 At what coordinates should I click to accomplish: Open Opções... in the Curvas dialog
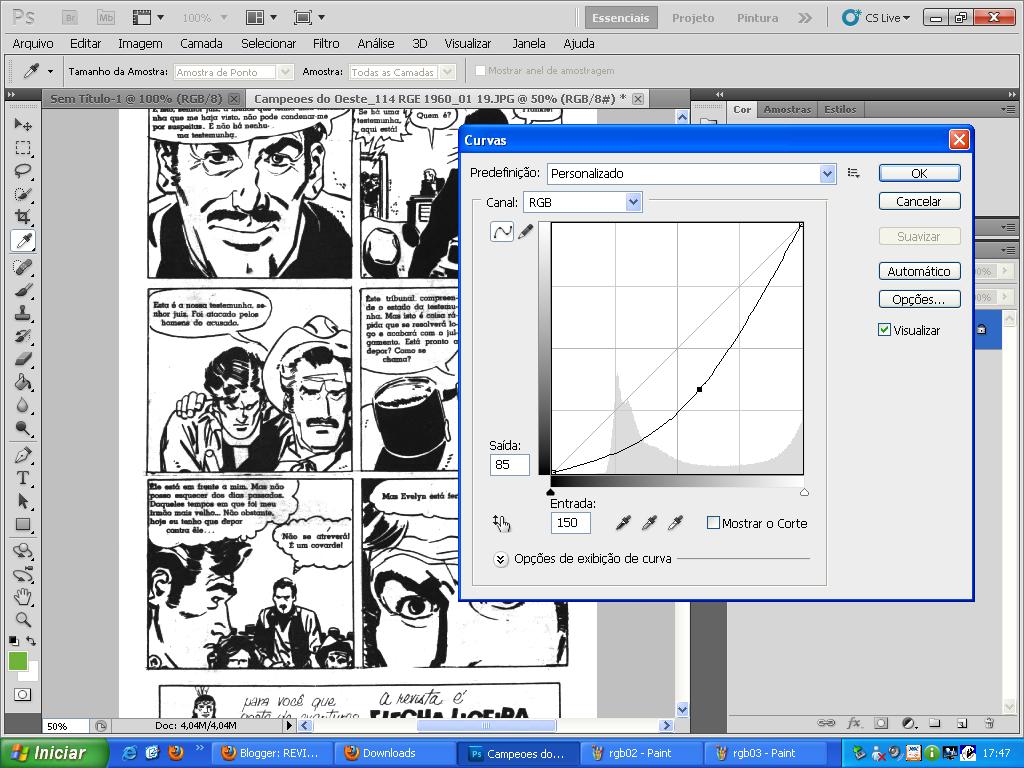coord(919,299)
